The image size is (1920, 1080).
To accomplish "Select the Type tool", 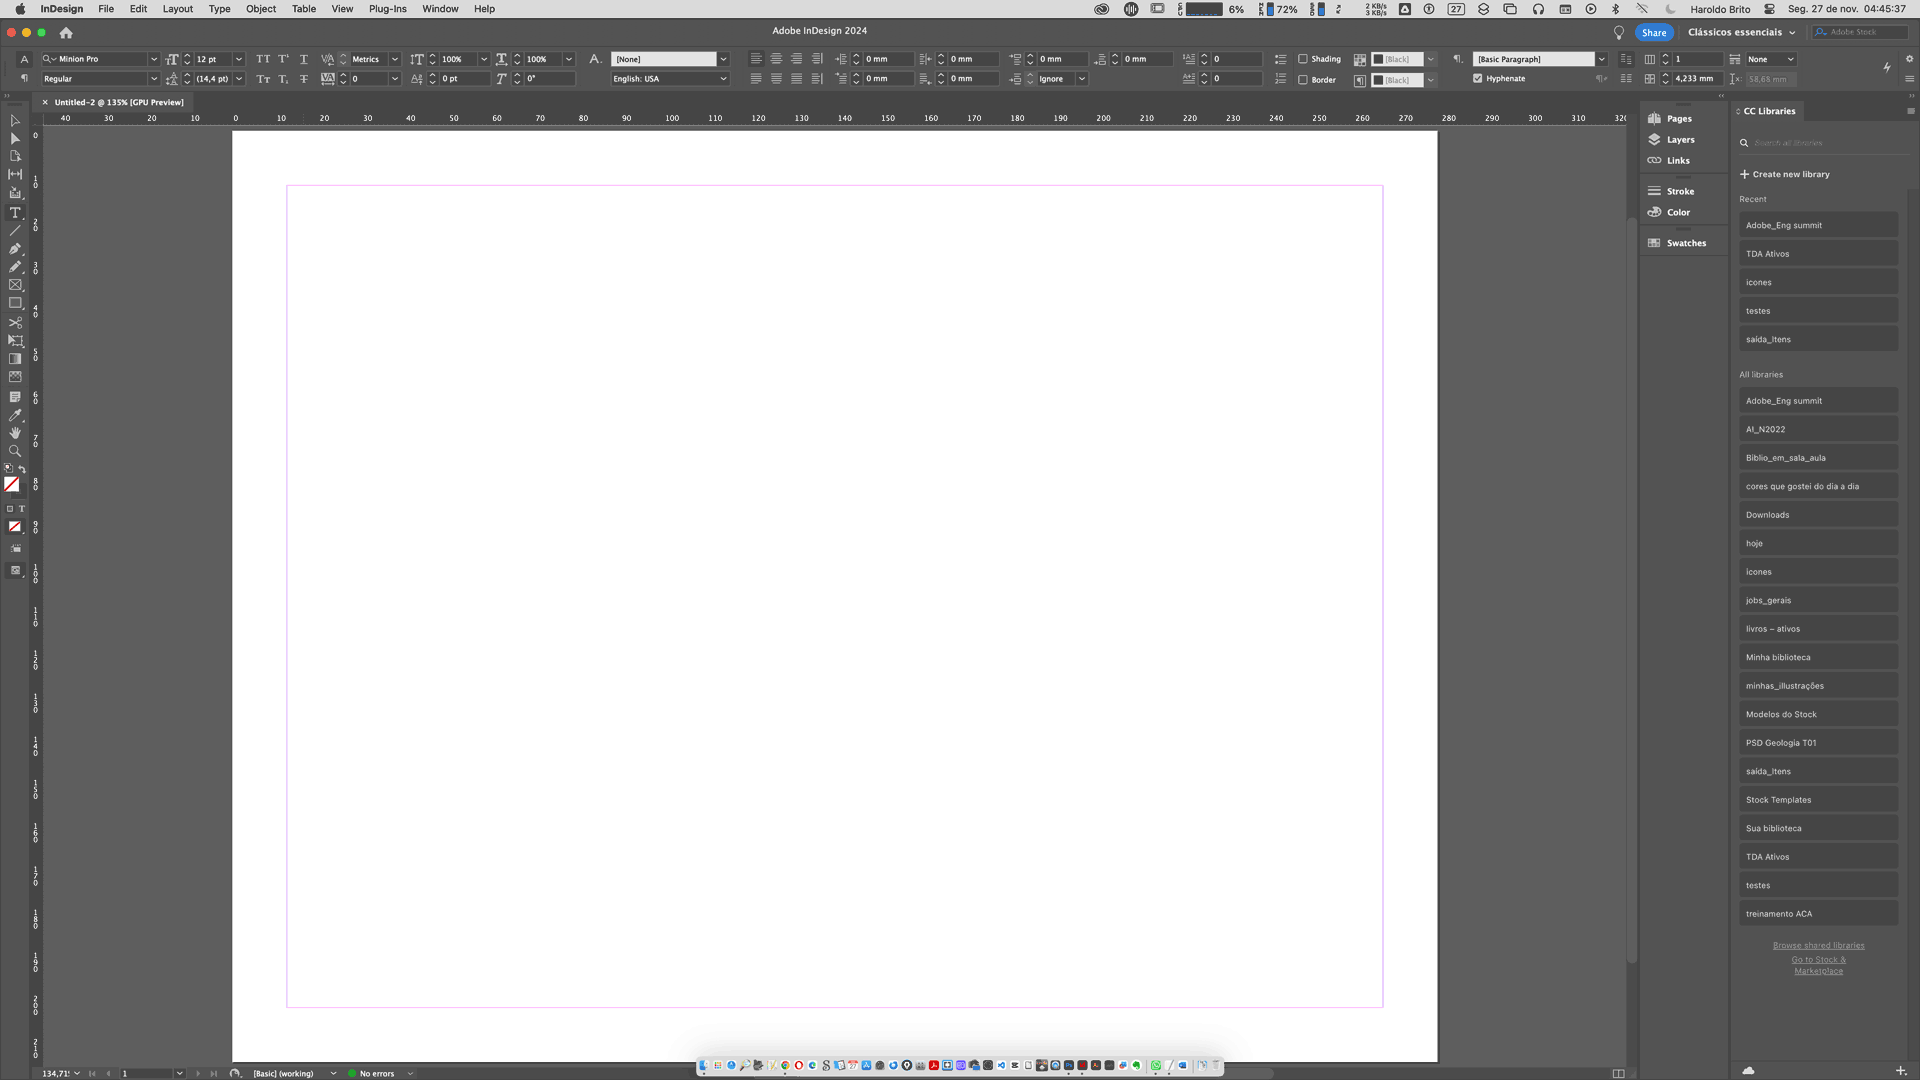I will (15, 213).
